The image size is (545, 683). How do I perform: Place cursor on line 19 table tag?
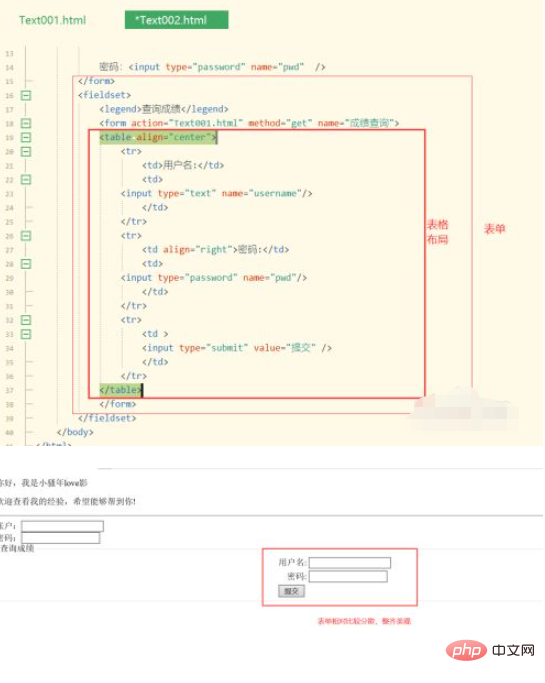coord(158,137)
